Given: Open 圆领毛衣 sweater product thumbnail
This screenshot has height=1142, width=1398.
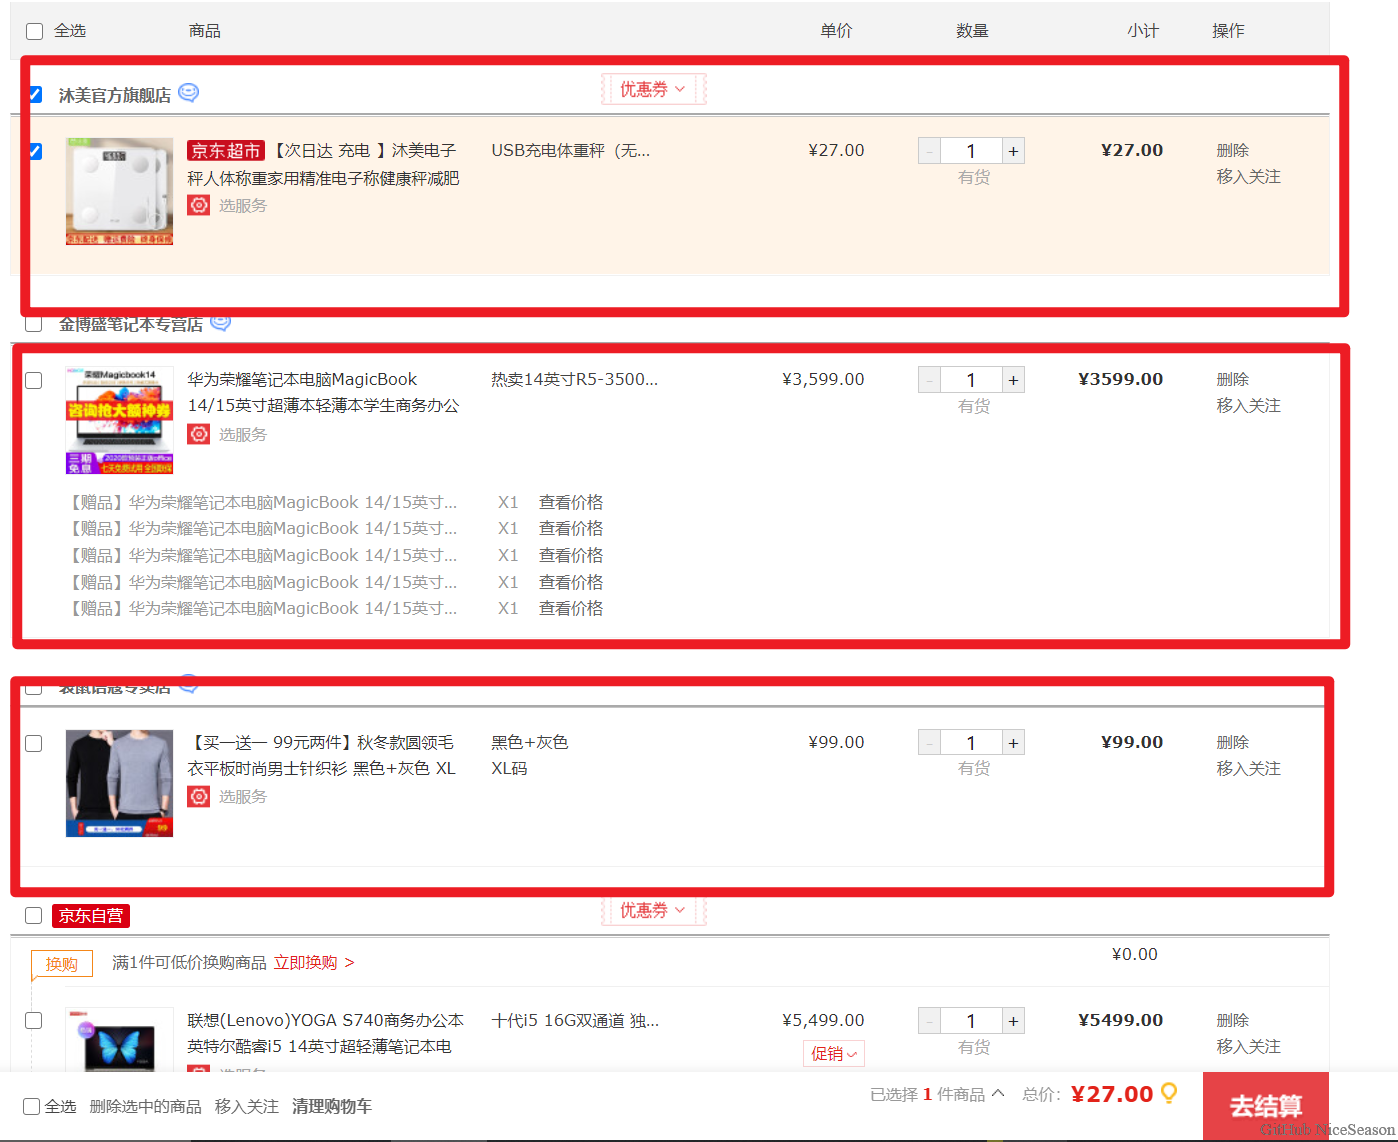Looking at the screenshot, I should 119,783.
